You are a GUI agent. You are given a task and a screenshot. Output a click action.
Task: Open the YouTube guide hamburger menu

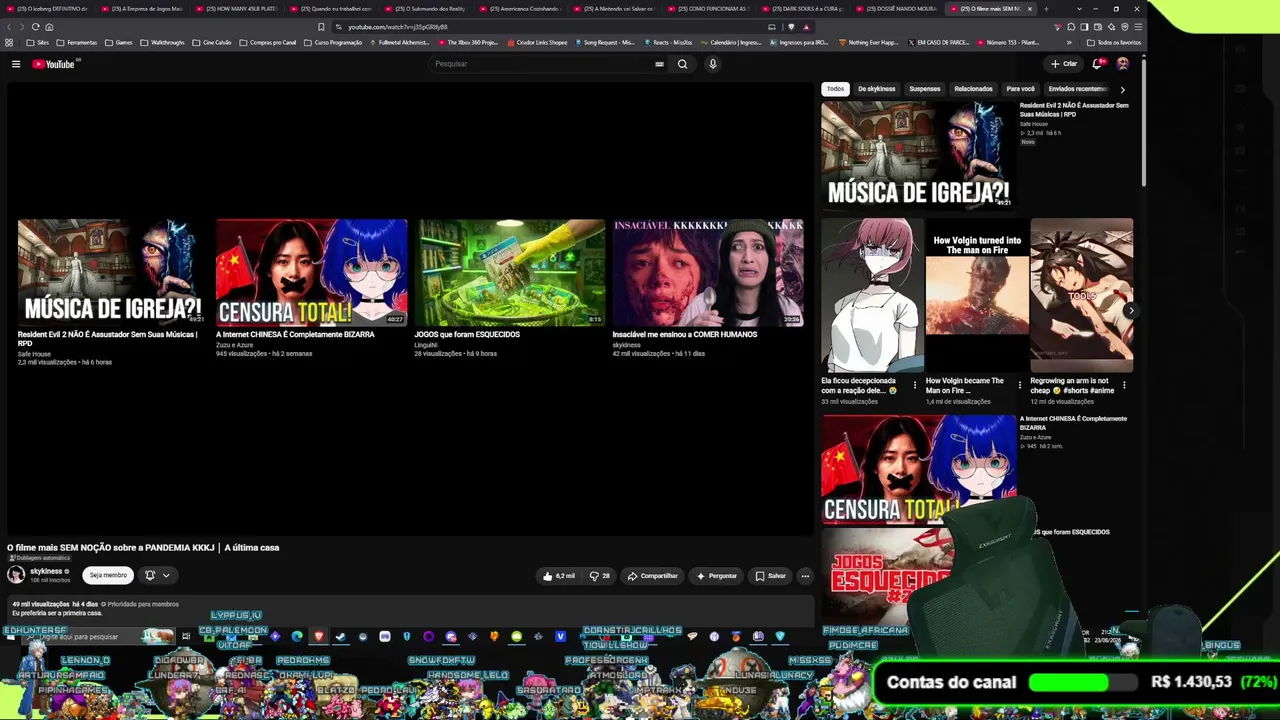pyautogui.click(x=16, y=64)
